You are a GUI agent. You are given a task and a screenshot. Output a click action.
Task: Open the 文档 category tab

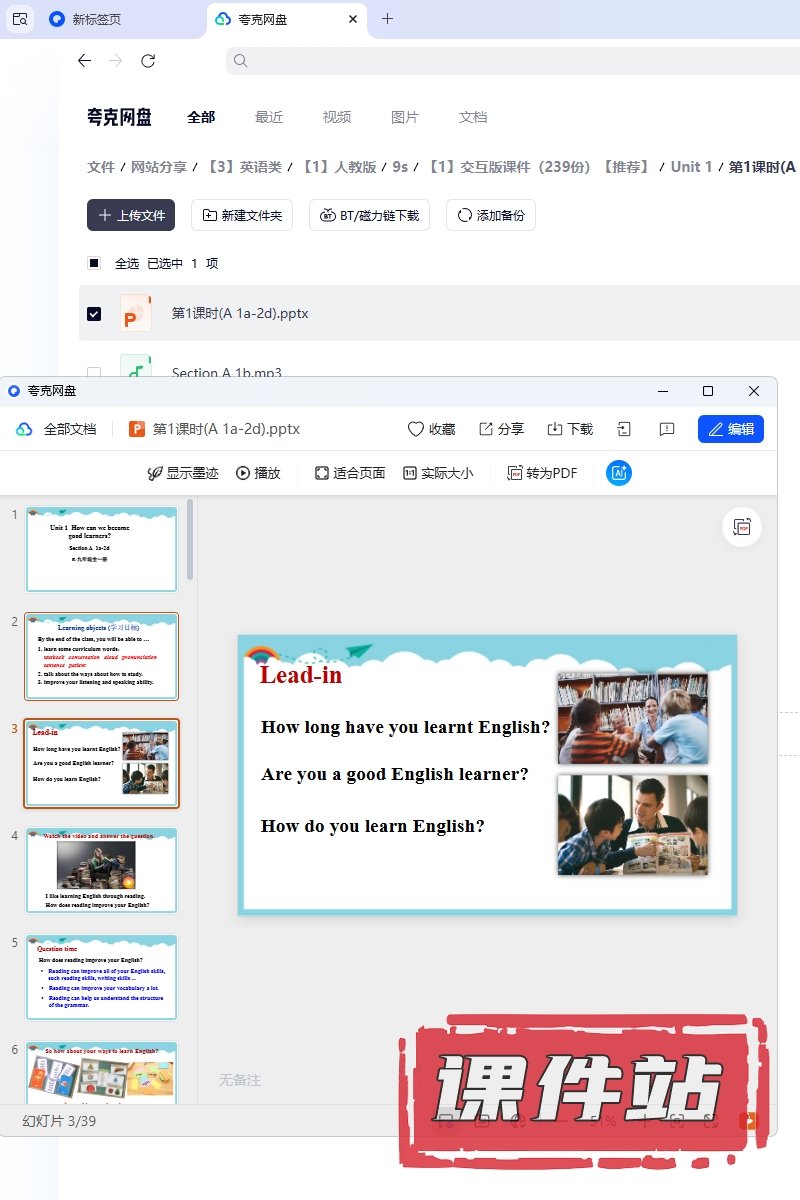coord(473,117)
